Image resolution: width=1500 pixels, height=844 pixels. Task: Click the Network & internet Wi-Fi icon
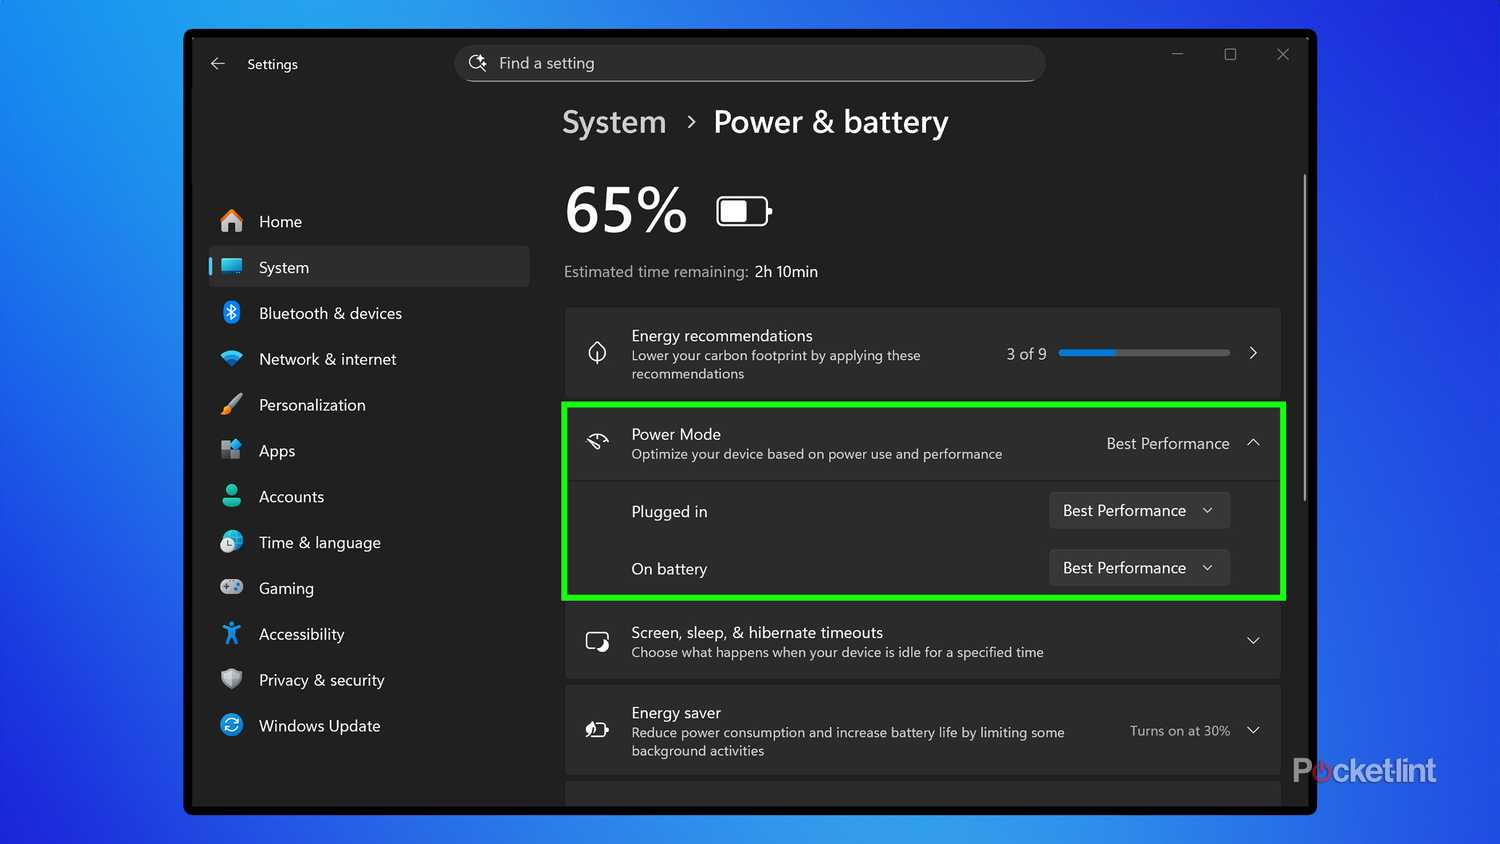click(231, 359)
